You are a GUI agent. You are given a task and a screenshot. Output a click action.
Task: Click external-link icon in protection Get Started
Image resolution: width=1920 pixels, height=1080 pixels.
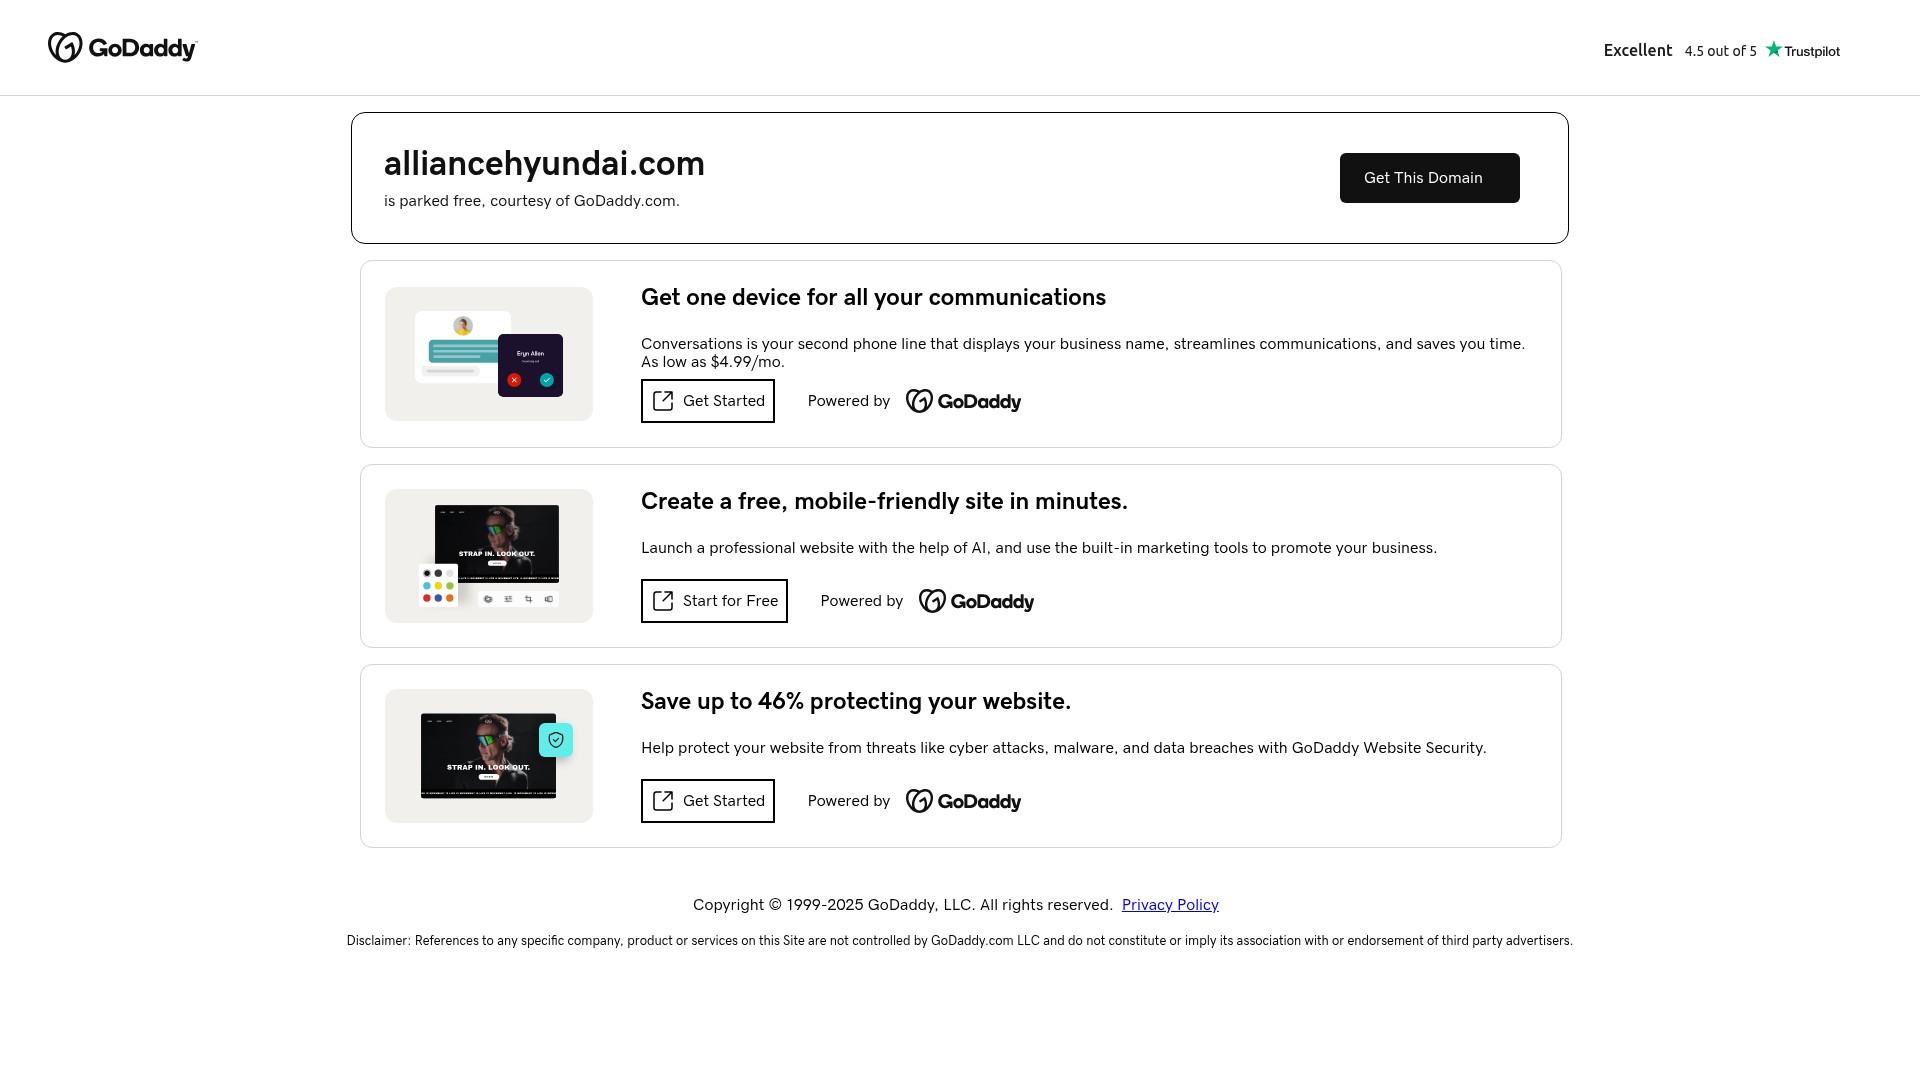click(663, 801)
